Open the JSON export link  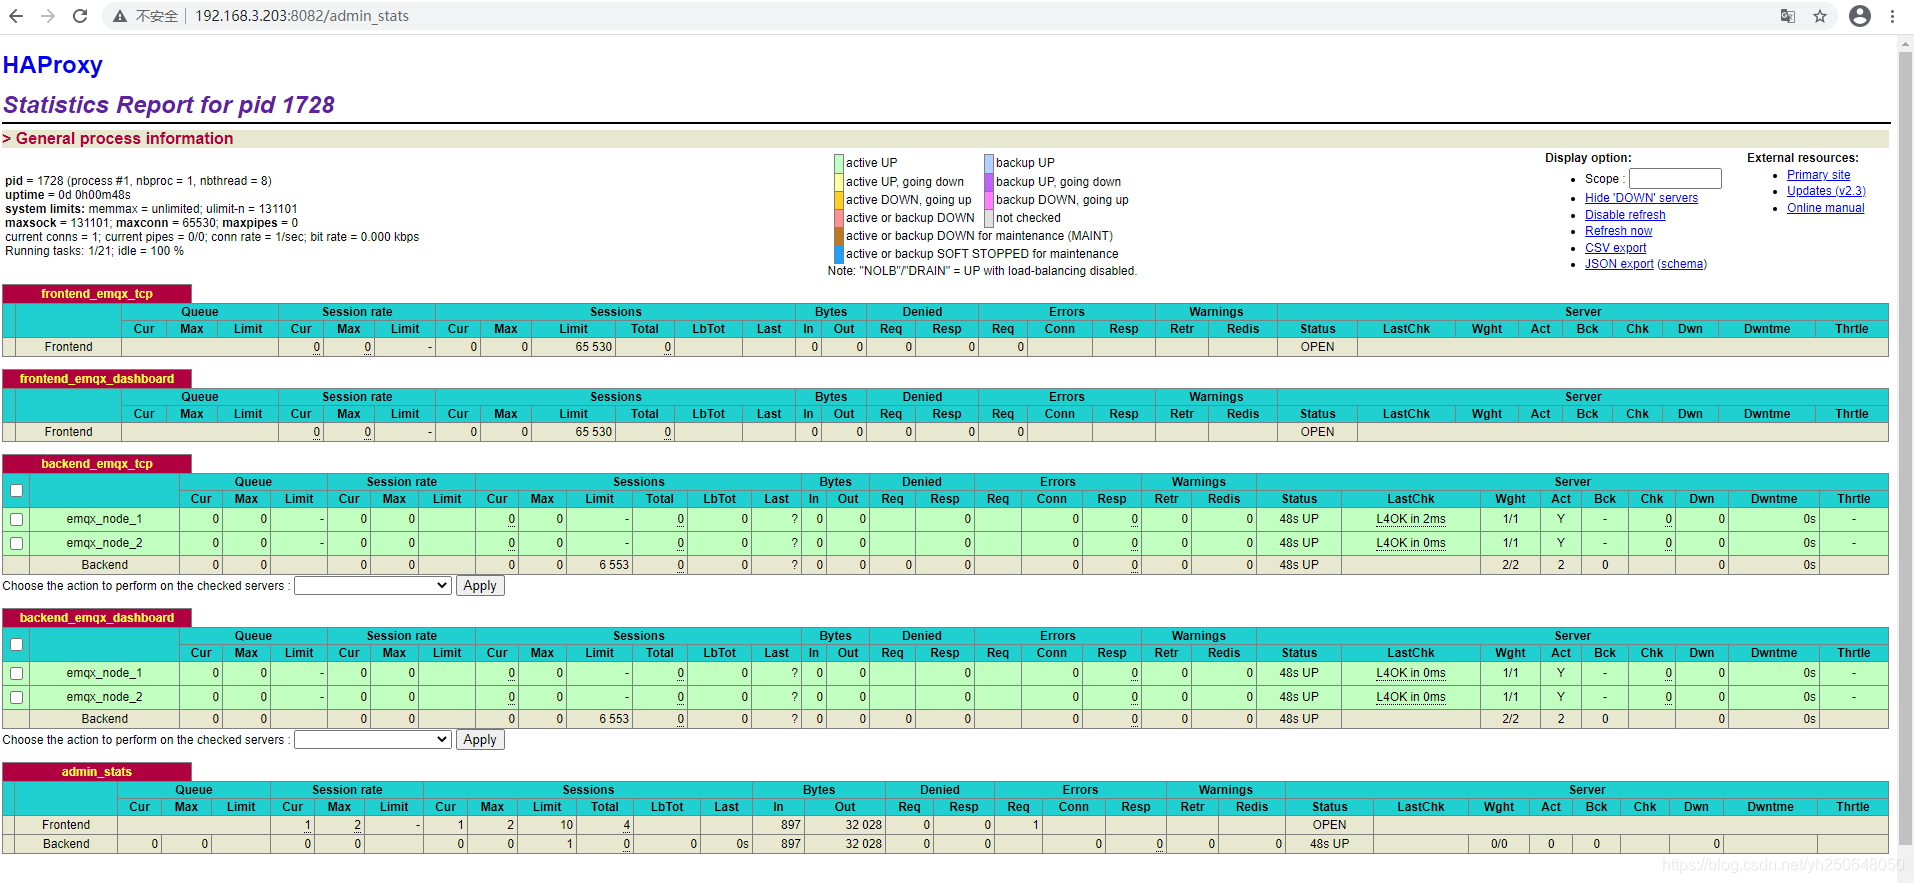pos(1619,264)
